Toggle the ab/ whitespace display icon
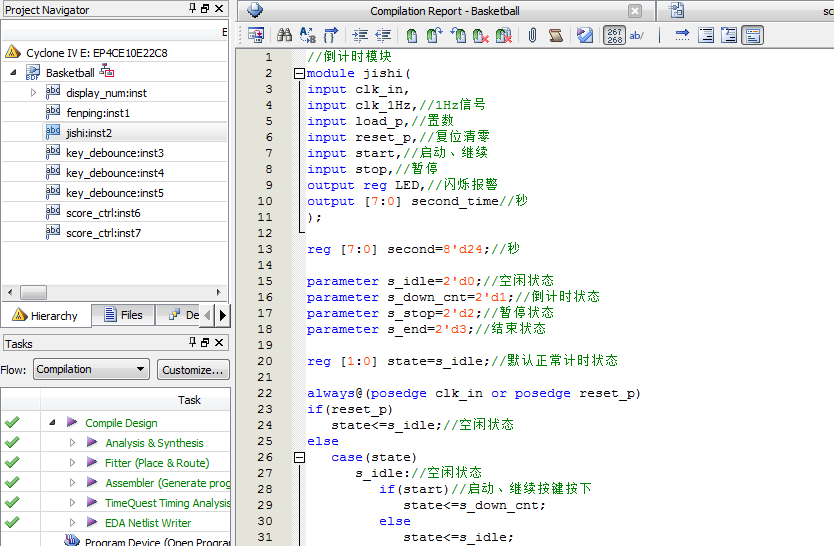This screenshot has height=546, width=834. [x=637, y=36]
